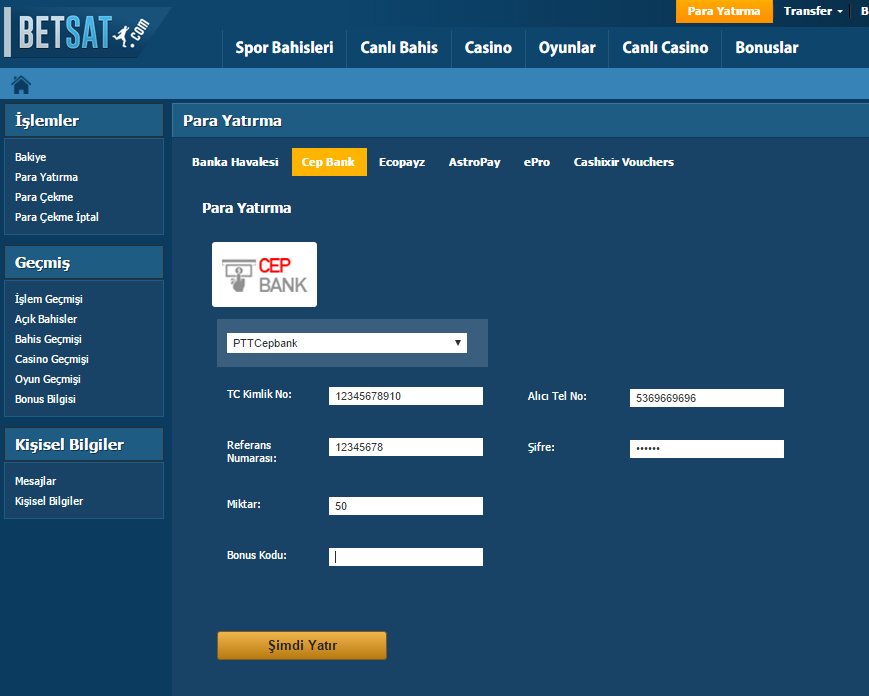Image resolution: width=869 pixels, height=696 pixels.
Task: Open Bahis Geçmişi link
Action: click(x=48, y=339)
